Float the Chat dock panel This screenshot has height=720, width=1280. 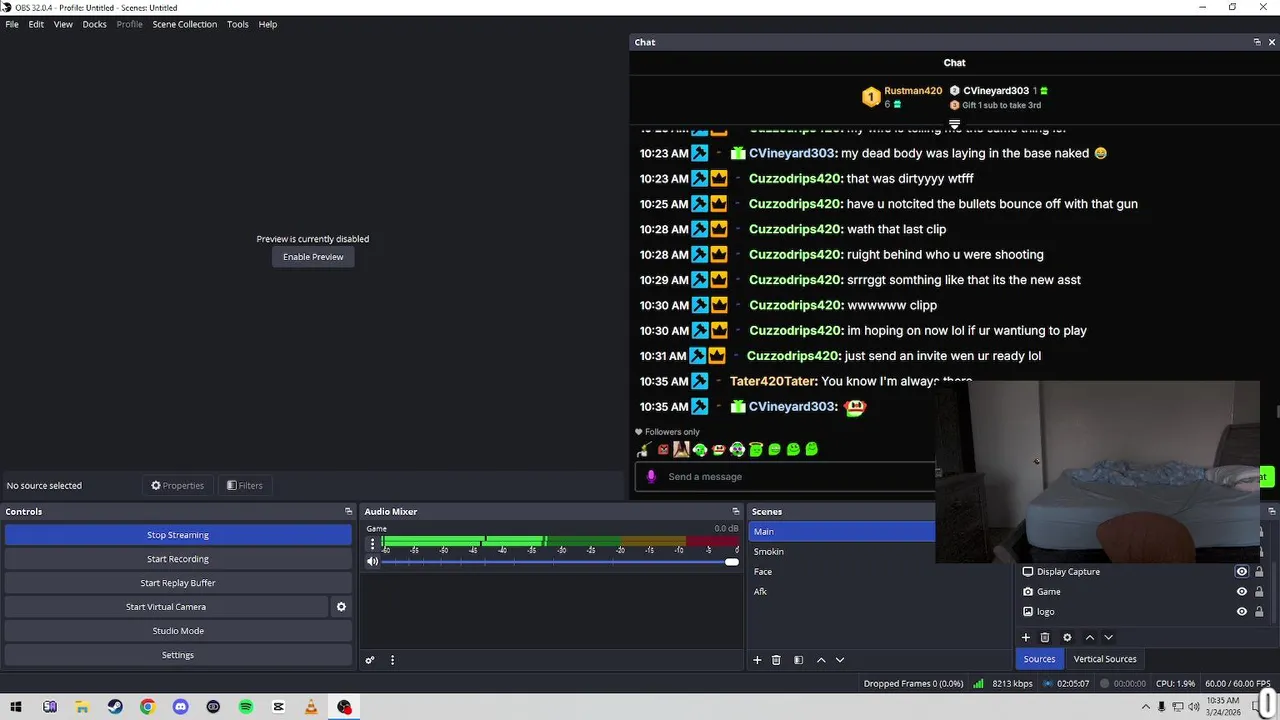tap(1257, 42)
